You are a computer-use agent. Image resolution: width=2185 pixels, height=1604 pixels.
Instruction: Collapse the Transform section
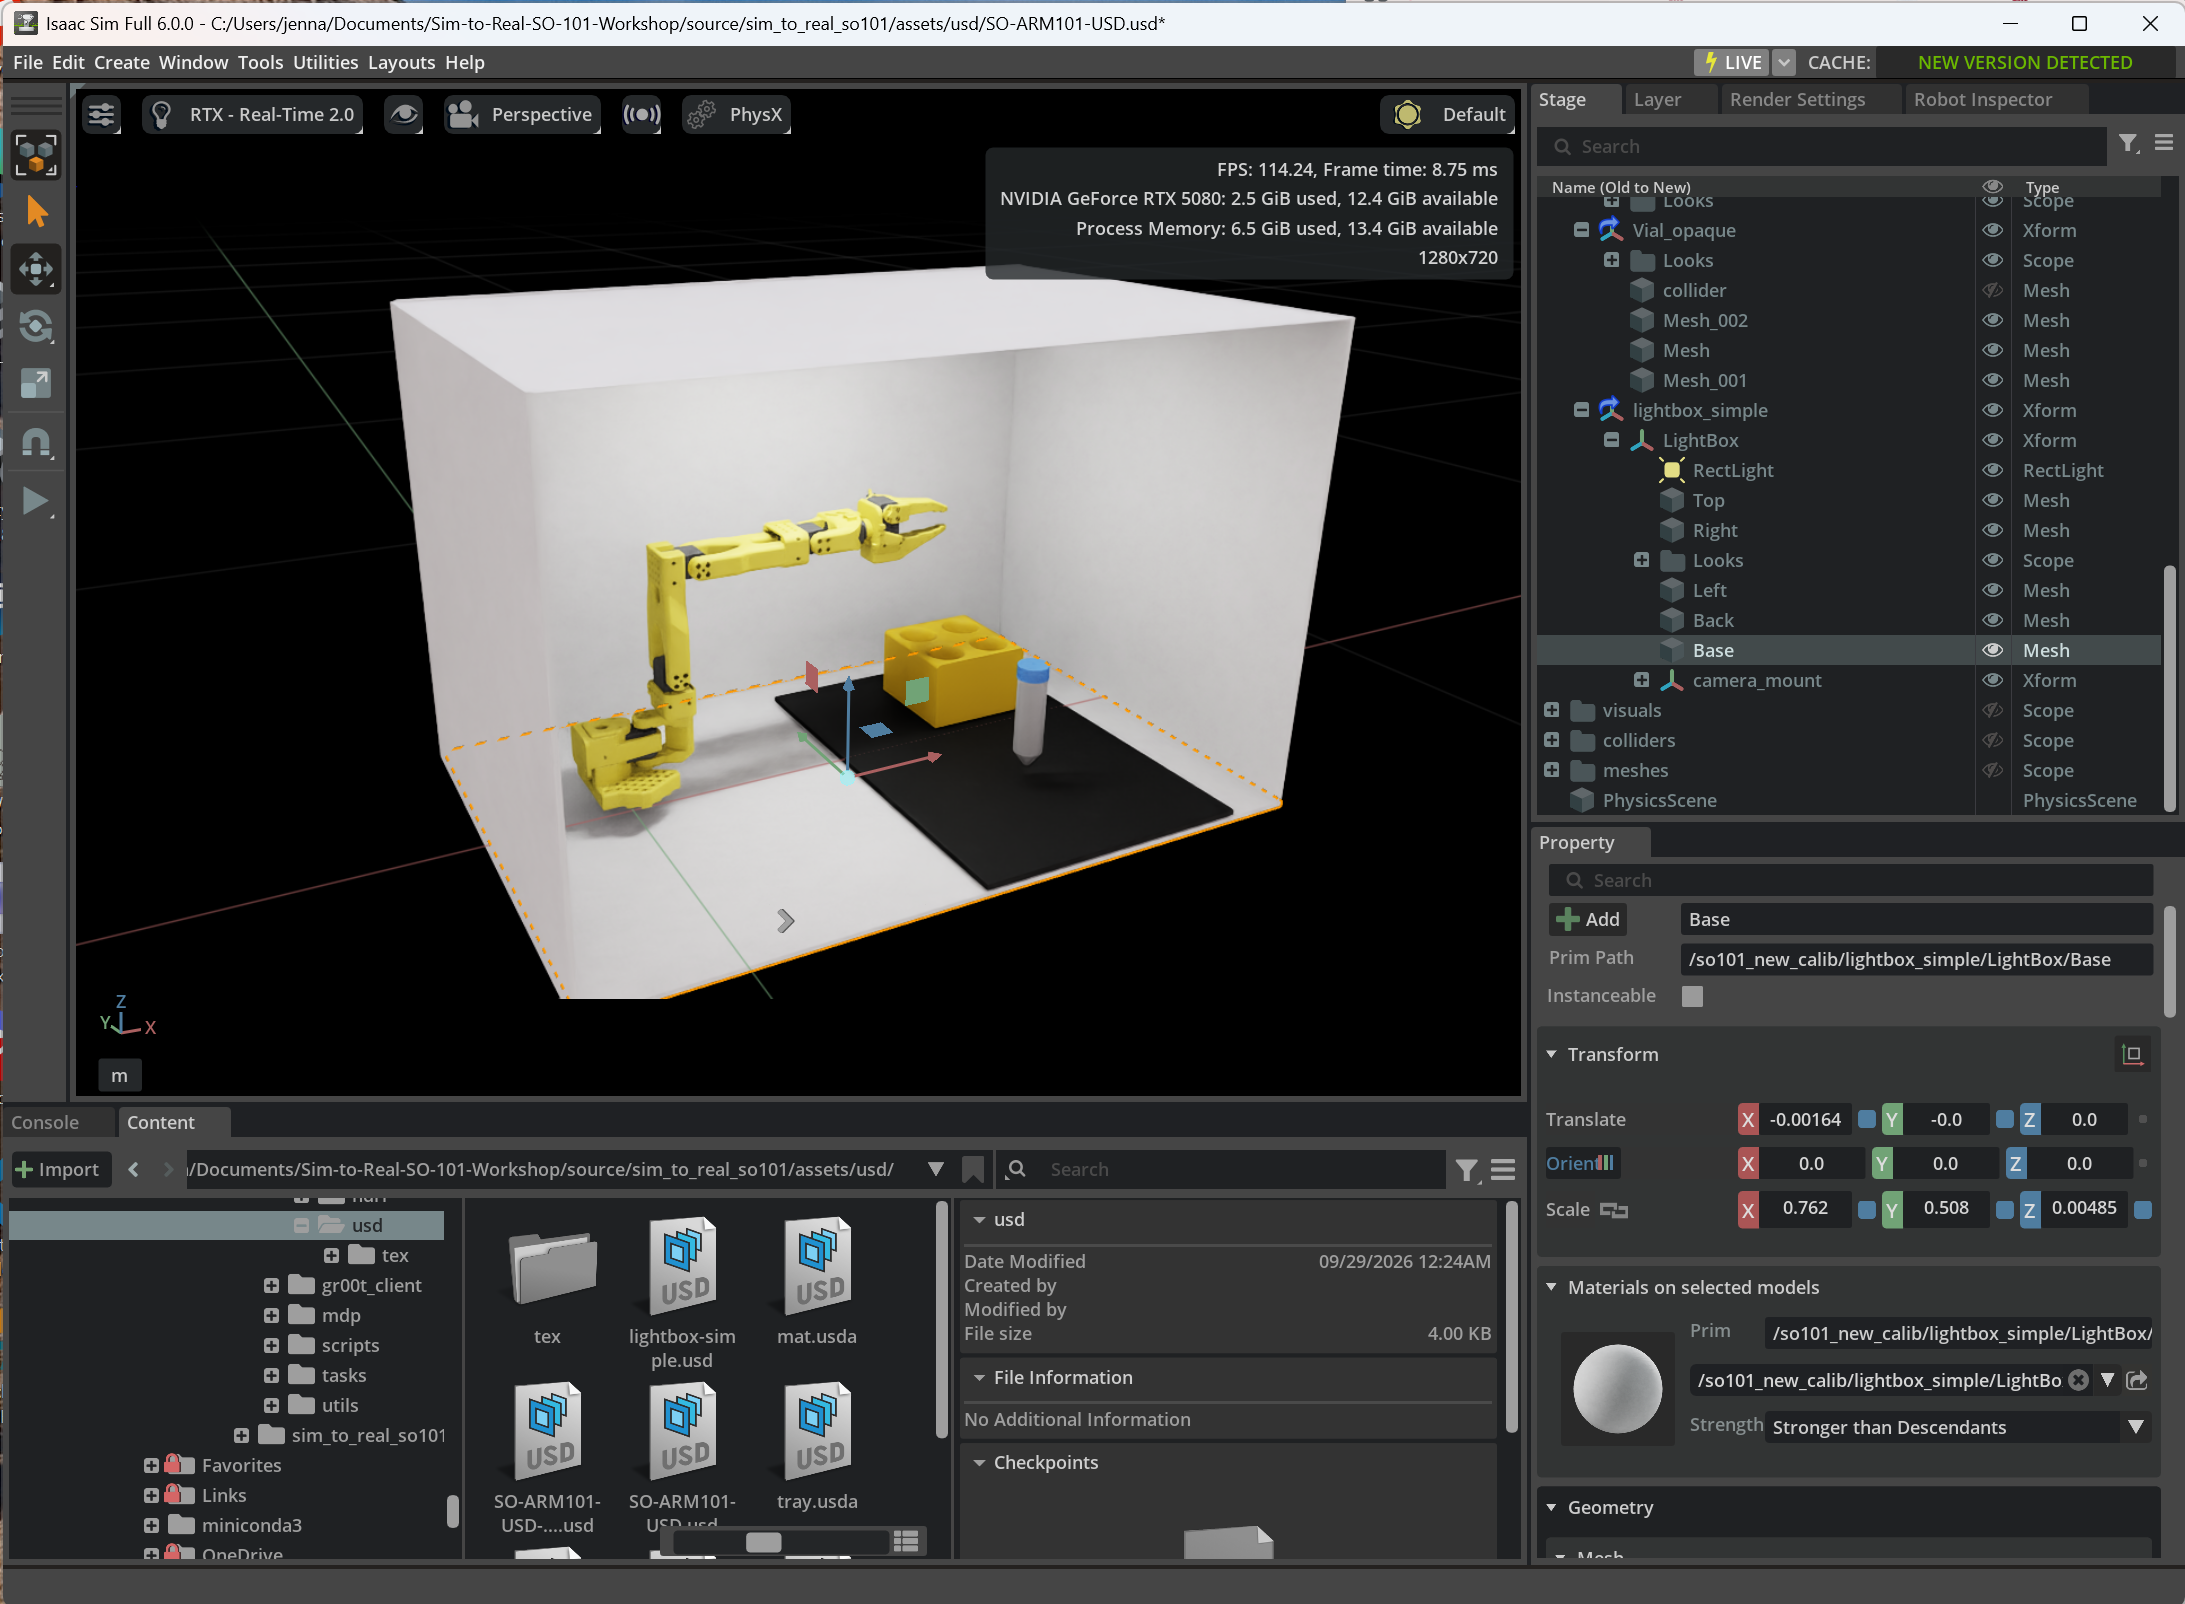[x=1552, y=1054]
